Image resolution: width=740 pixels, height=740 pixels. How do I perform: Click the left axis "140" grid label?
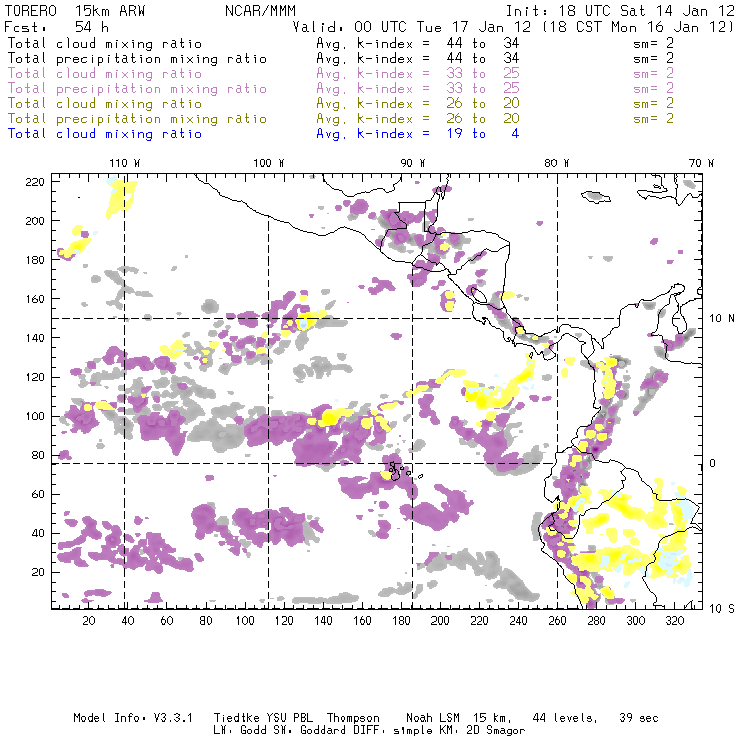coord(35,338)
